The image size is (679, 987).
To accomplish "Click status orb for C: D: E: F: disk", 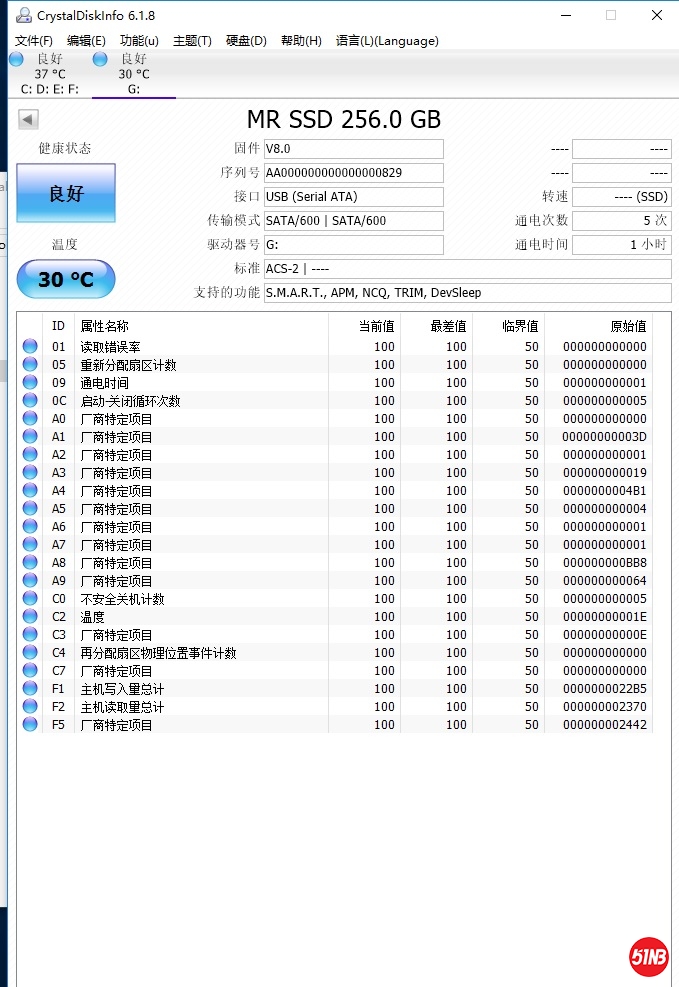I will [x=16, y=59].
